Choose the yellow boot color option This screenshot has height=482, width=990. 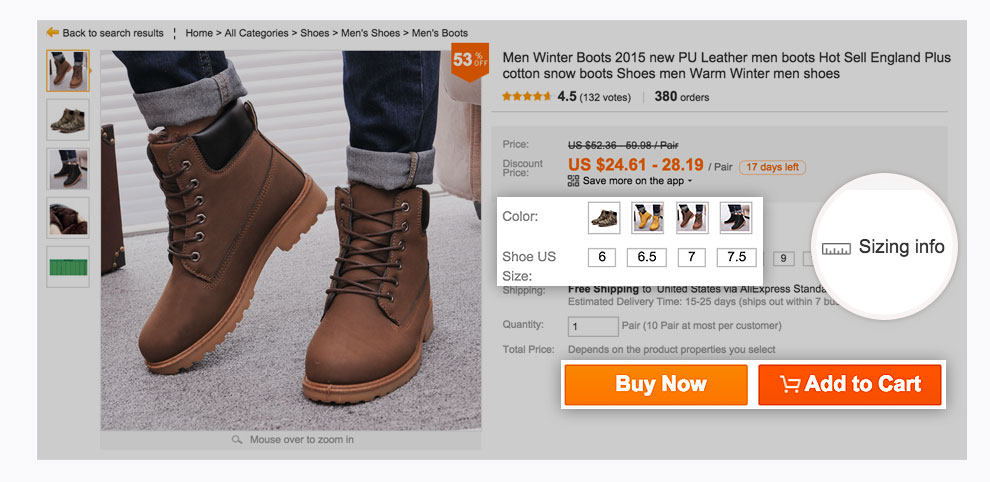[648, 217]
